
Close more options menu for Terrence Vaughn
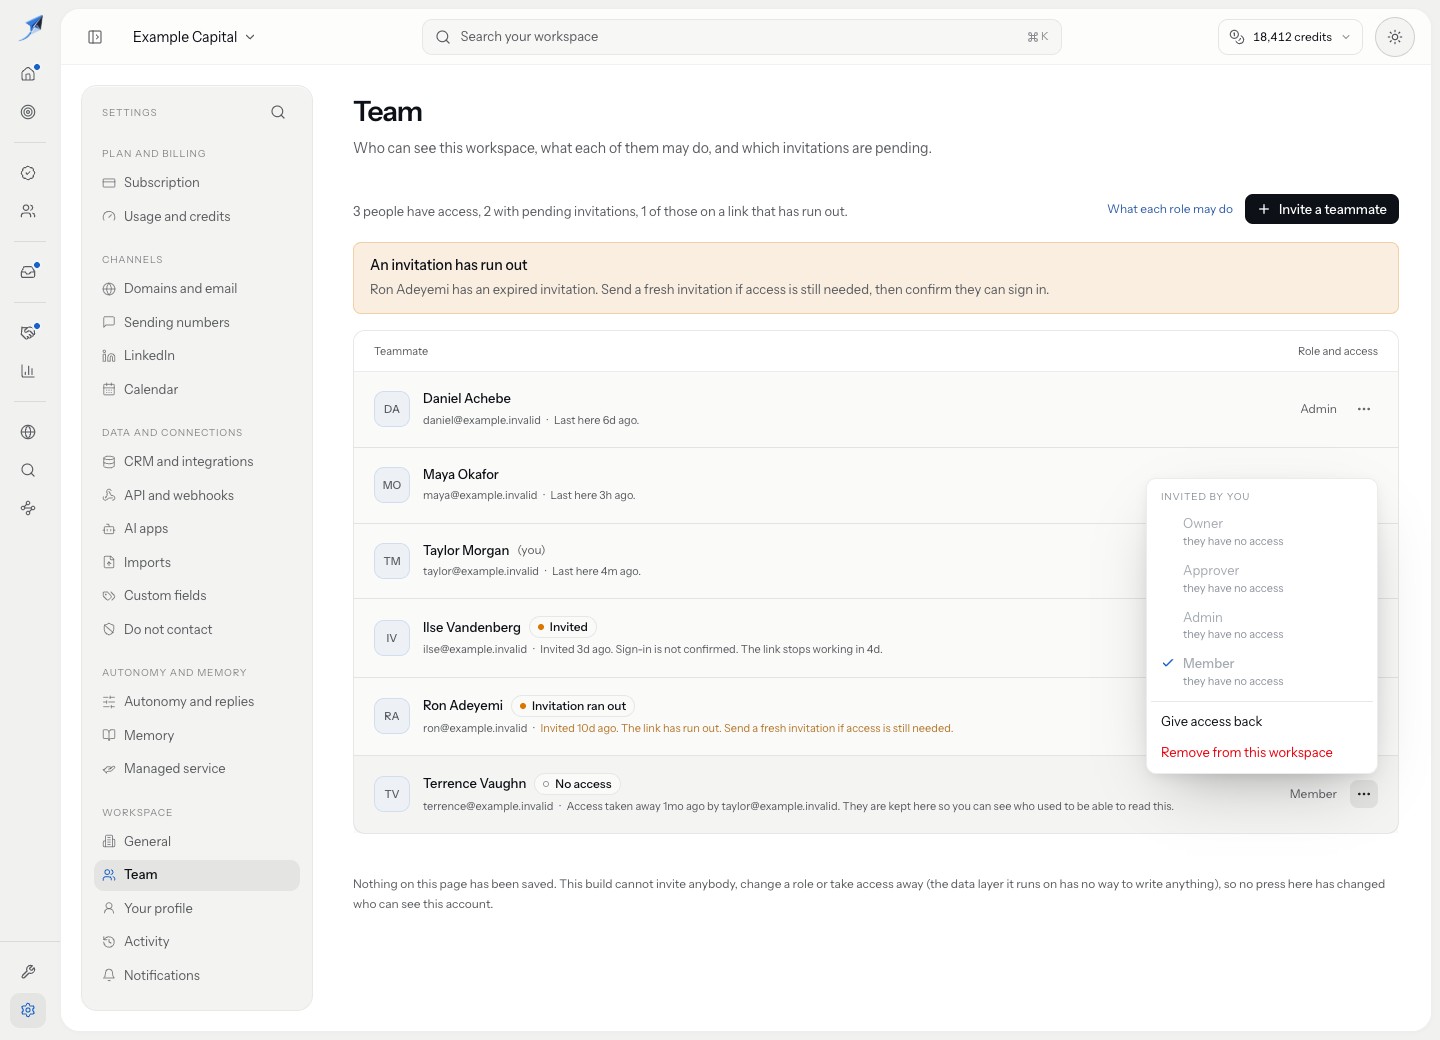click(x=1364, y=794)
